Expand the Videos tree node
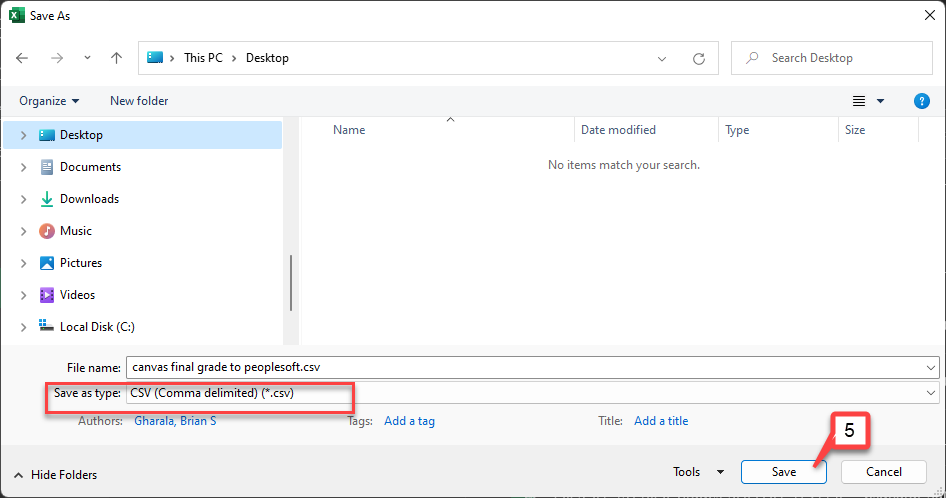946x498 pixels. (x=24, y=295)
